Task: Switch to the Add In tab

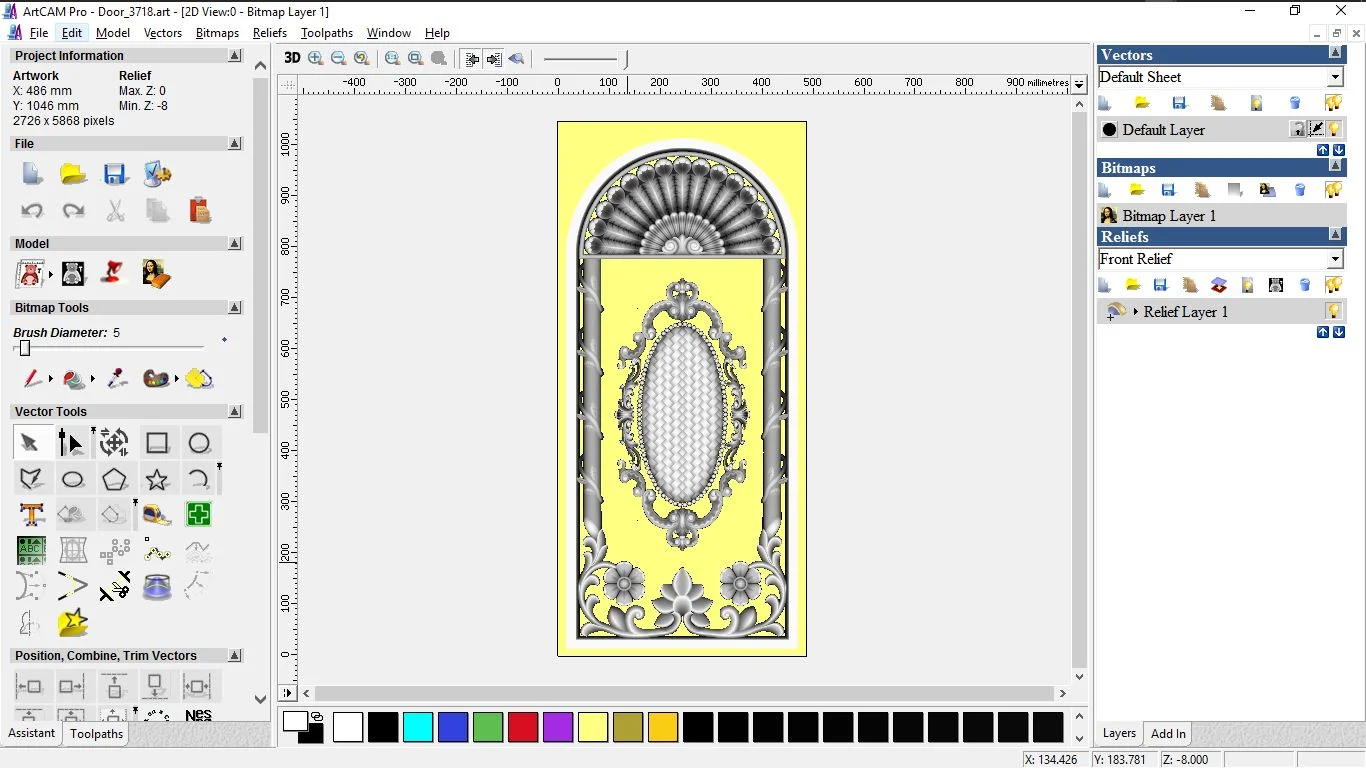Action: pos(1168,733)
